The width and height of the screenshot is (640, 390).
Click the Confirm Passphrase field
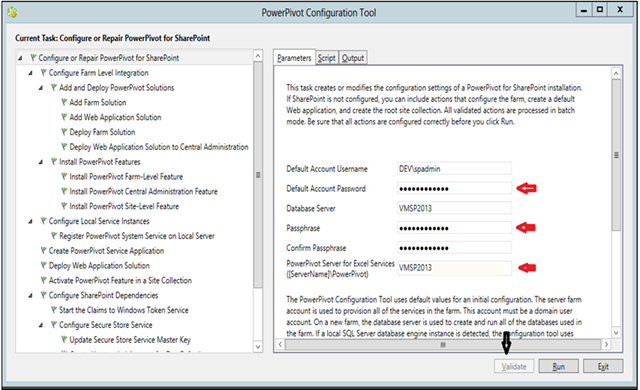pos(454,248)
